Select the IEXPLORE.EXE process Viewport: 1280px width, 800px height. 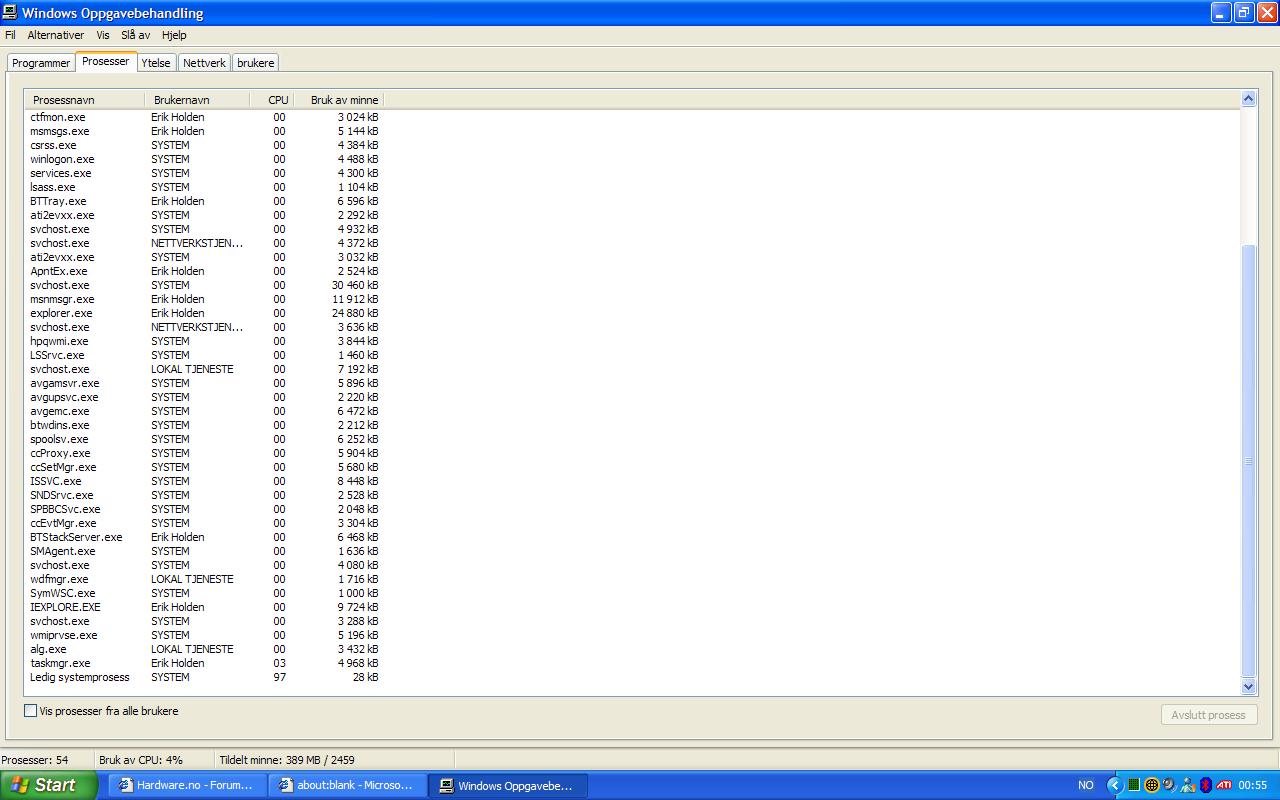point(204,607)
